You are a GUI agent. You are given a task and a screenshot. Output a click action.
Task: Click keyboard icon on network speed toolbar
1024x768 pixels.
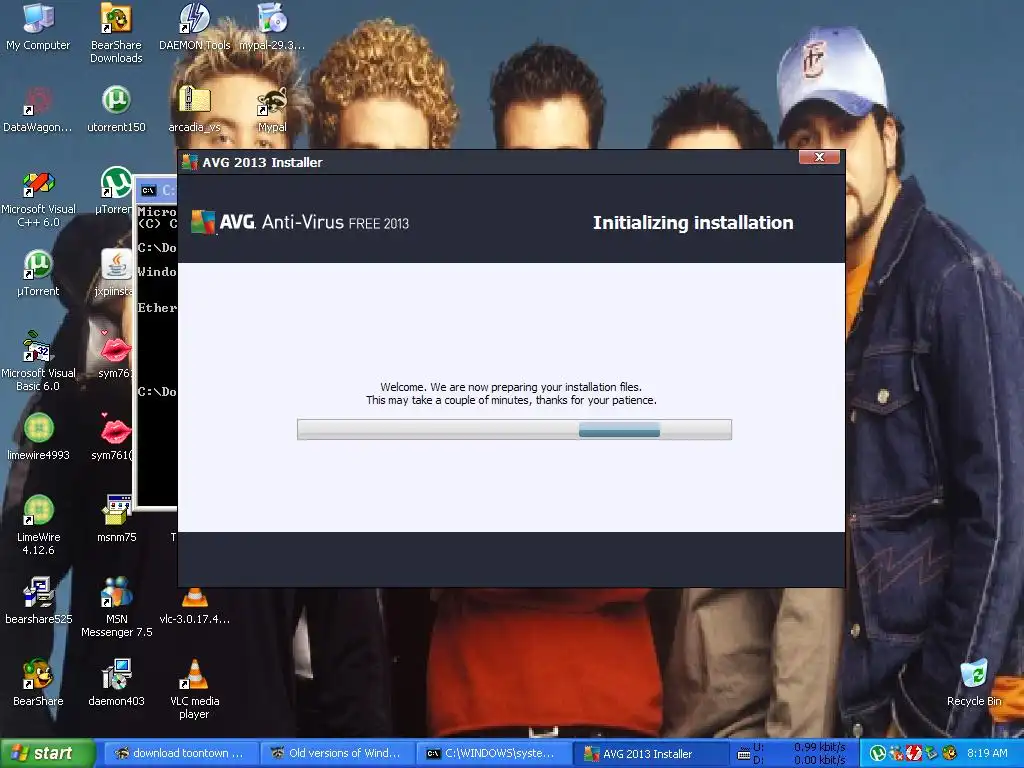(x=743, y=754)
